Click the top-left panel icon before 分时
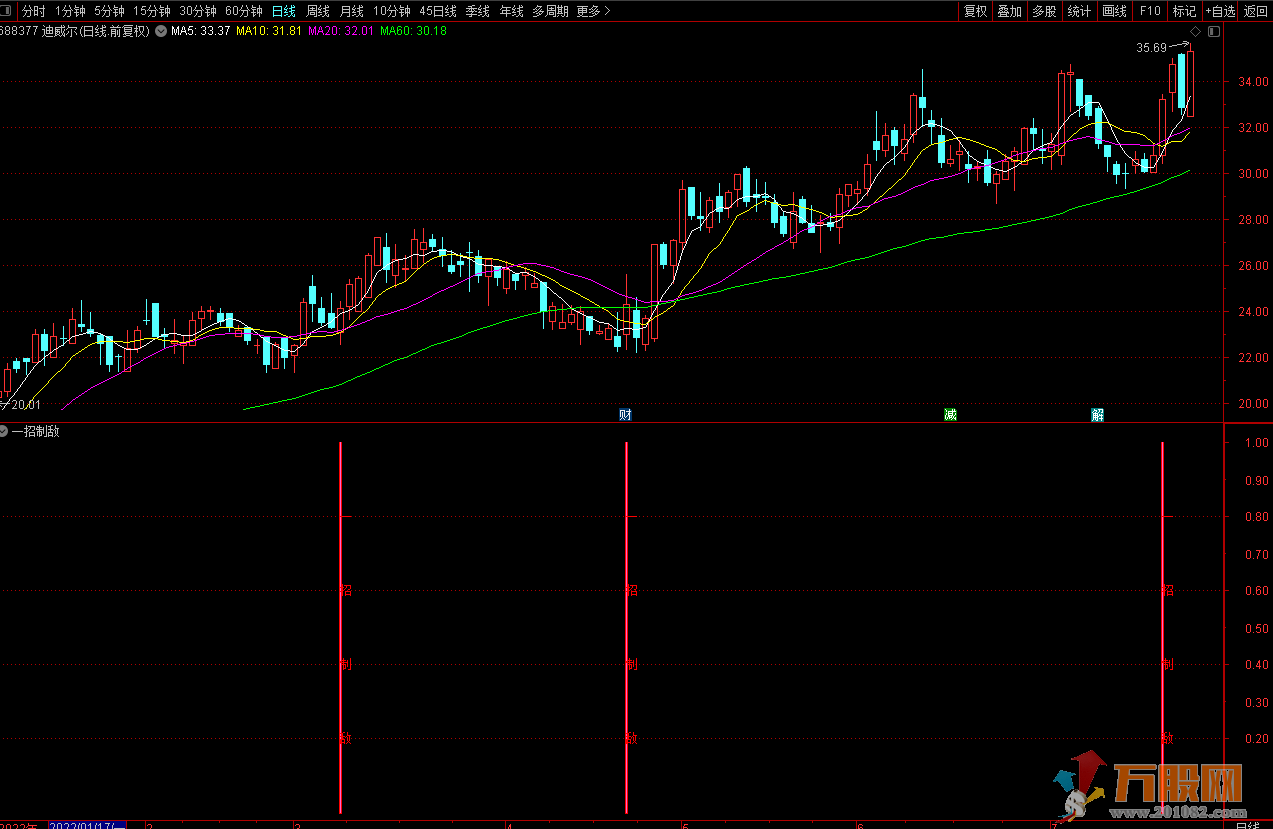 pyautogui.click(x=8, y=11)
